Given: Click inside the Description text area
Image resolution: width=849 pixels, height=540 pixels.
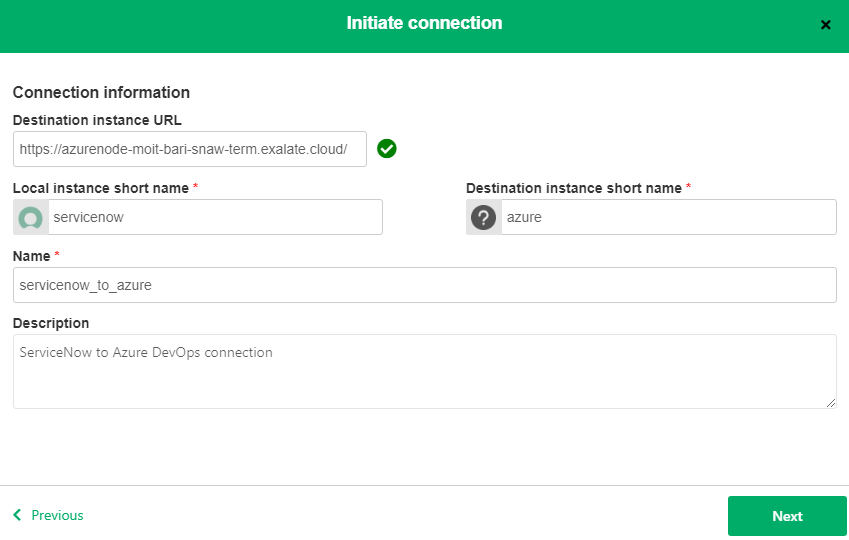Looking at the screenshot, I should tap(424, 371).
